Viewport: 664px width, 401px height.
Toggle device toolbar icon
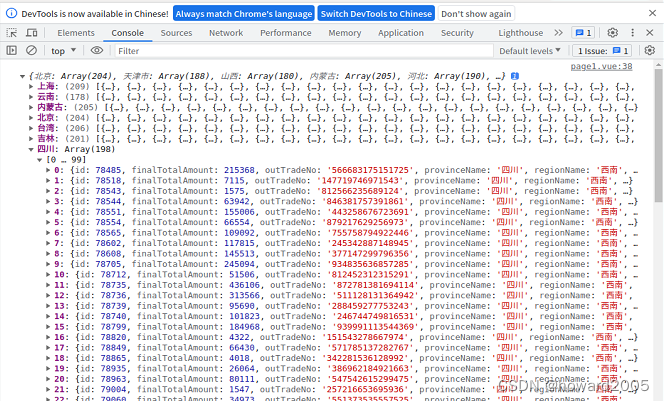tap(32, 33)
